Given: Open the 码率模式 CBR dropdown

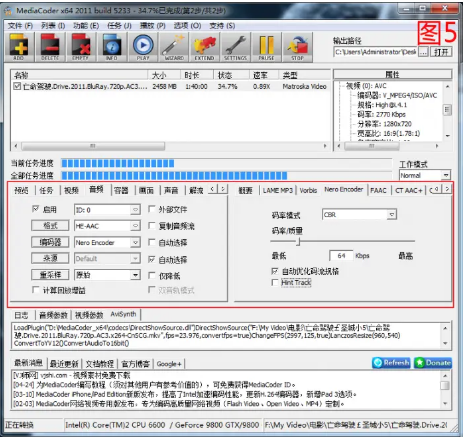Looking at the screenshot, I should (359, 215).
